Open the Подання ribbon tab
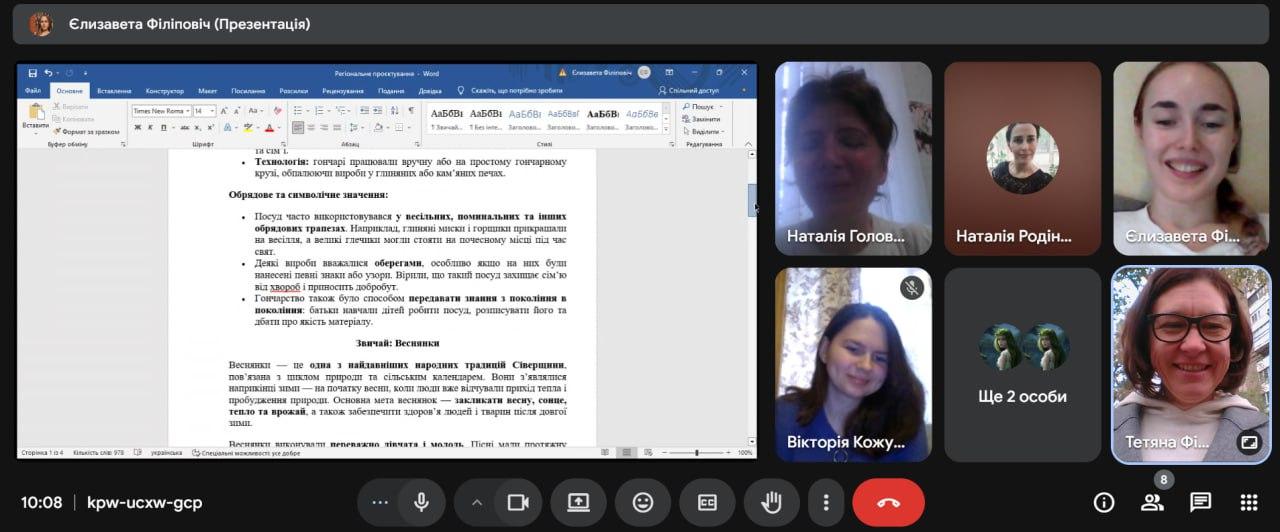This screenshot has width=1280, height=532. pyautogui.click(x=391, y=90)
